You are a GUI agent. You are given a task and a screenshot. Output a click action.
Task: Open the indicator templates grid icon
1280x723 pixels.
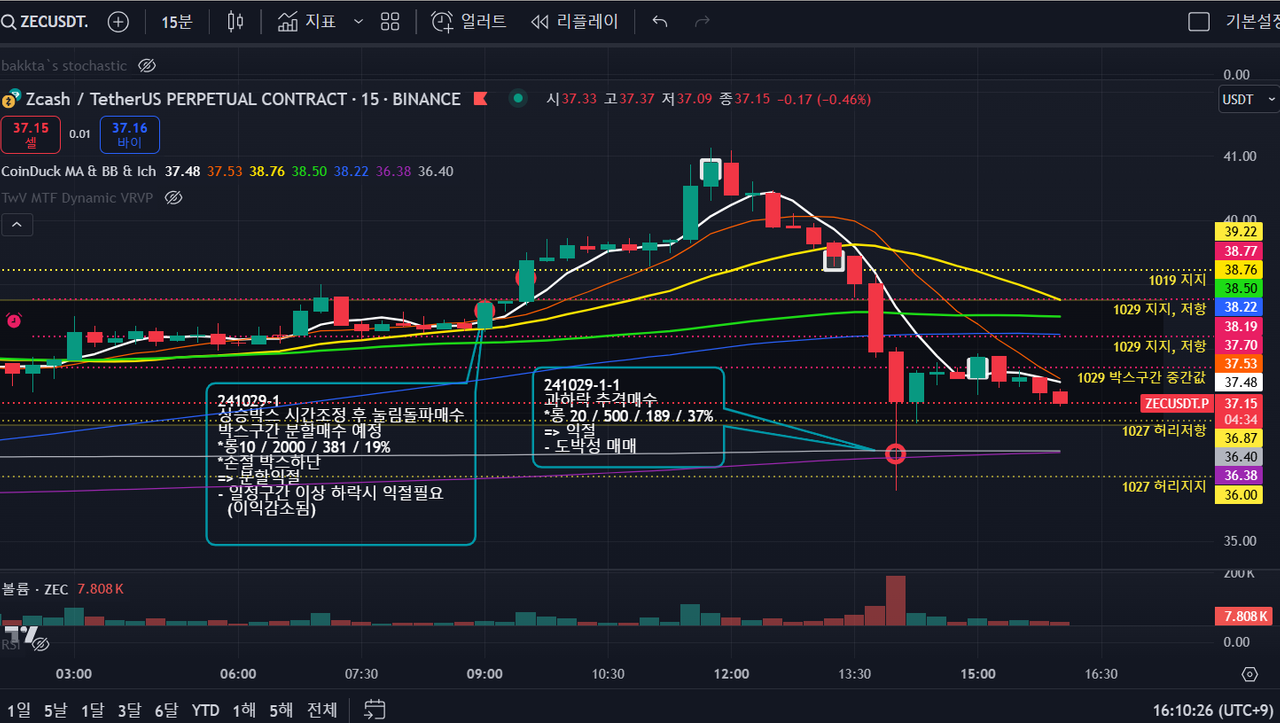390,21
